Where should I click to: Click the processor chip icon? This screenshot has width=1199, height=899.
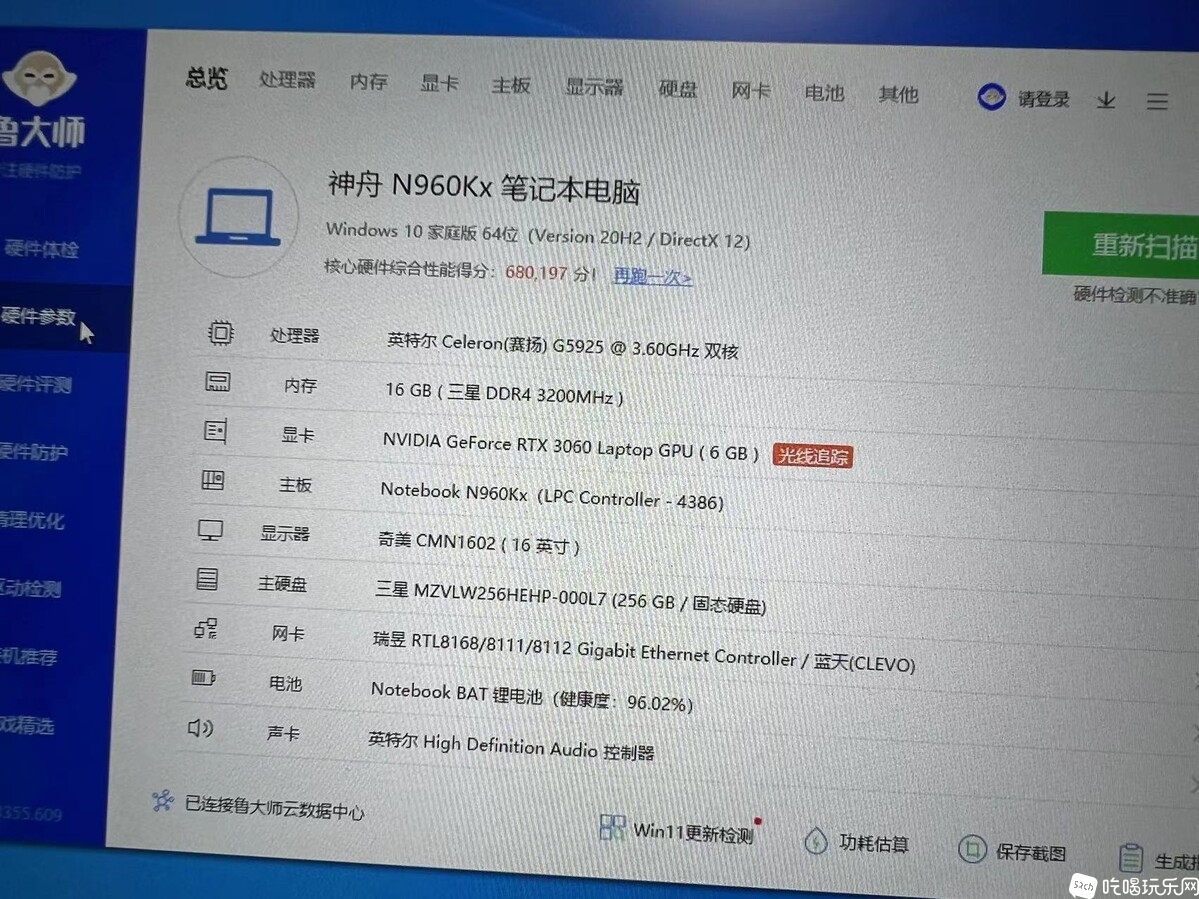[x=220, y=333]
